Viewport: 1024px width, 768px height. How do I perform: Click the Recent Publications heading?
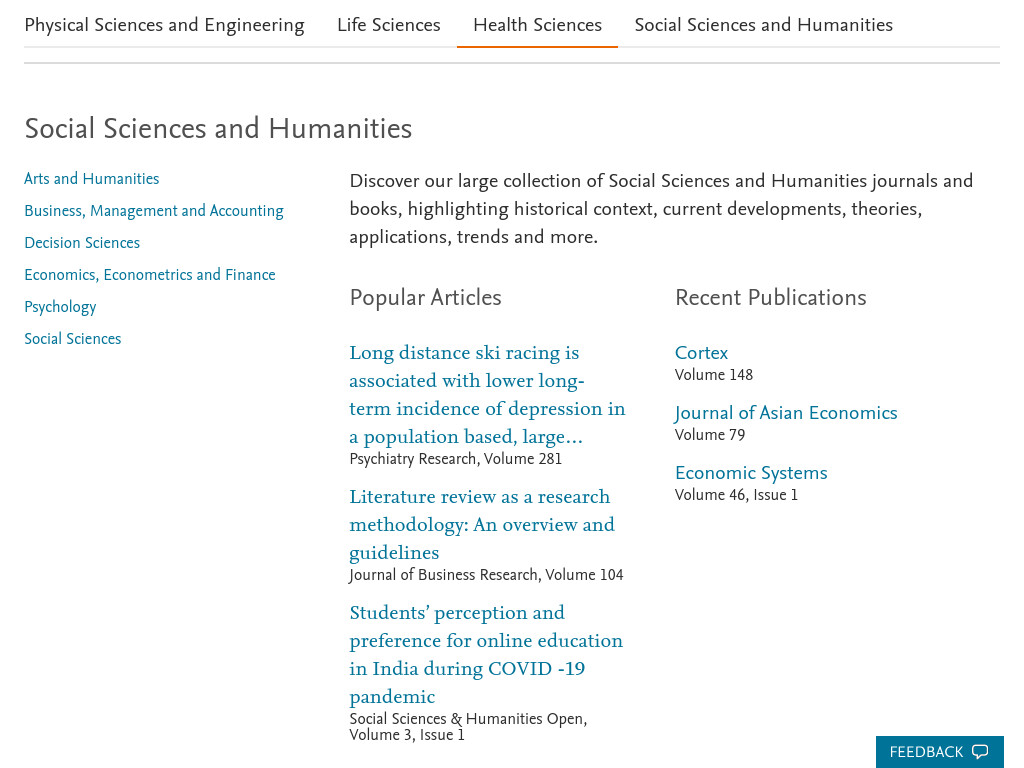pos(771,298)
